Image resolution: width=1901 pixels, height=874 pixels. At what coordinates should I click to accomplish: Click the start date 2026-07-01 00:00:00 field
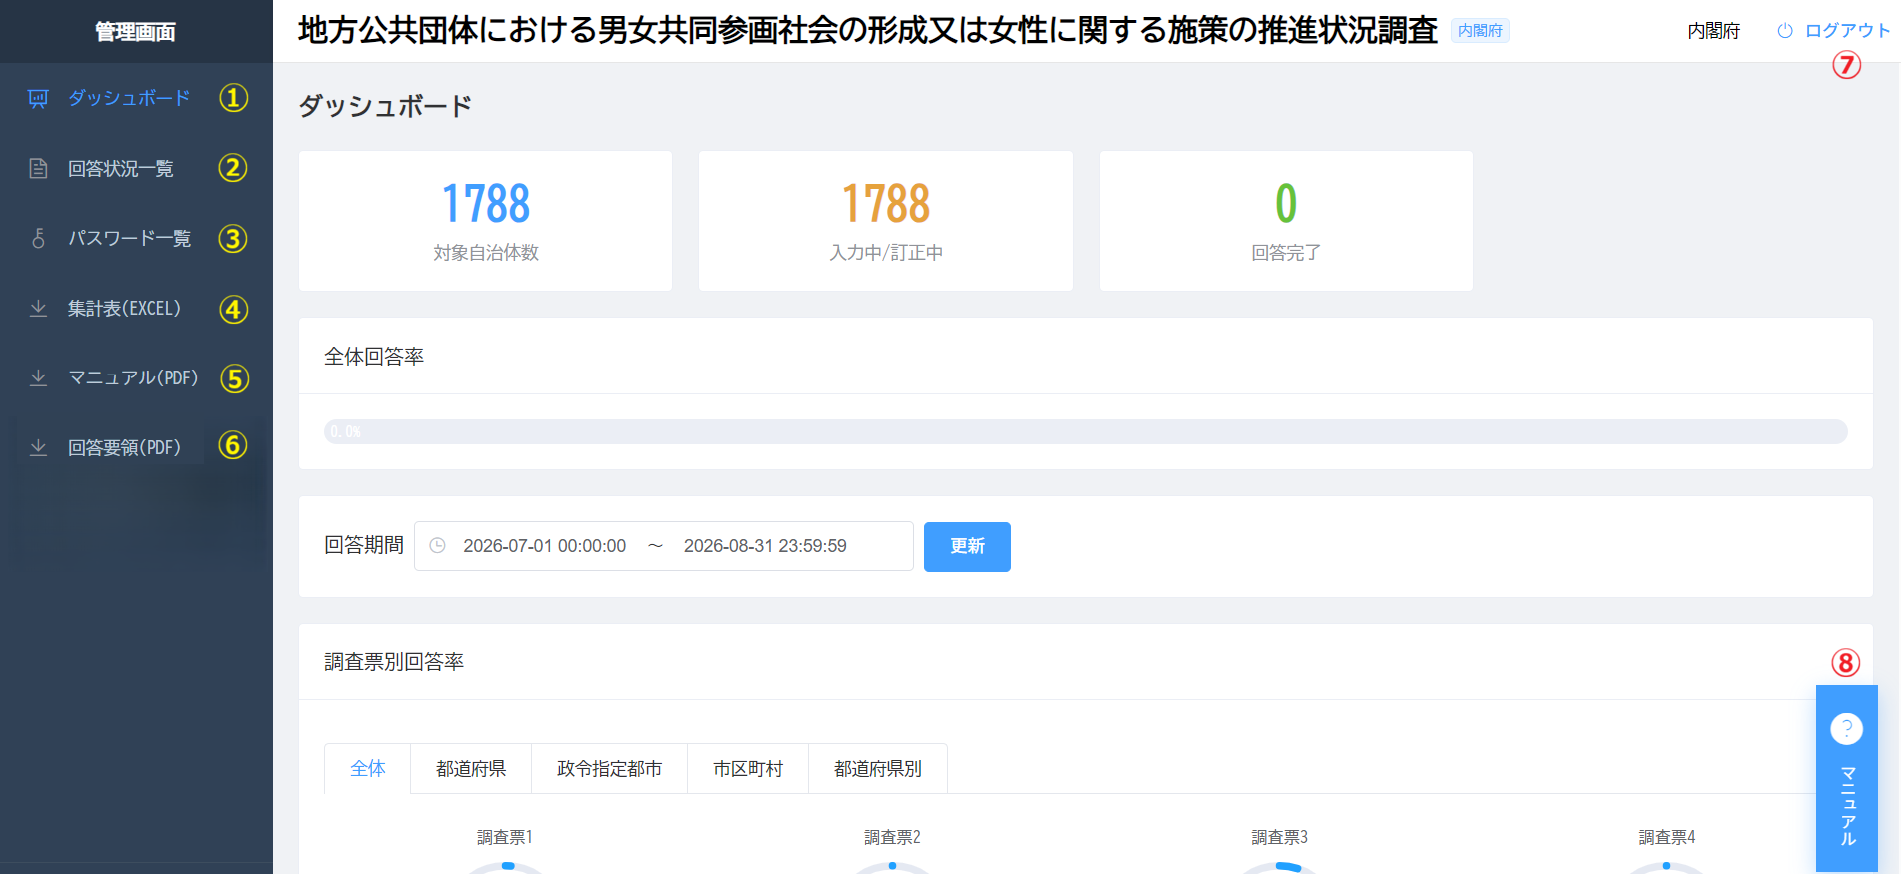pyautogui.click(x=544, y=546)
